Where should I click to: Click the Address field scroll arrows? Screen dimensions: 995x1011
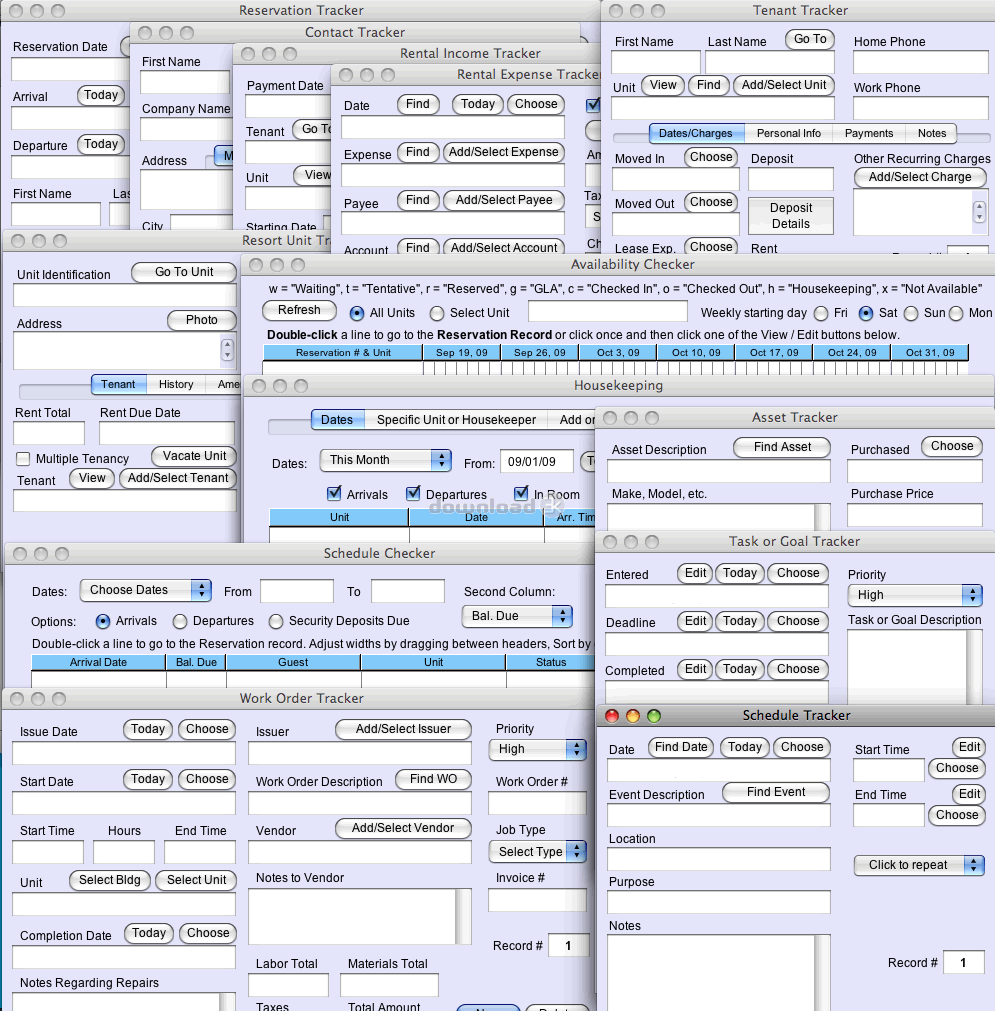(227, 349)
